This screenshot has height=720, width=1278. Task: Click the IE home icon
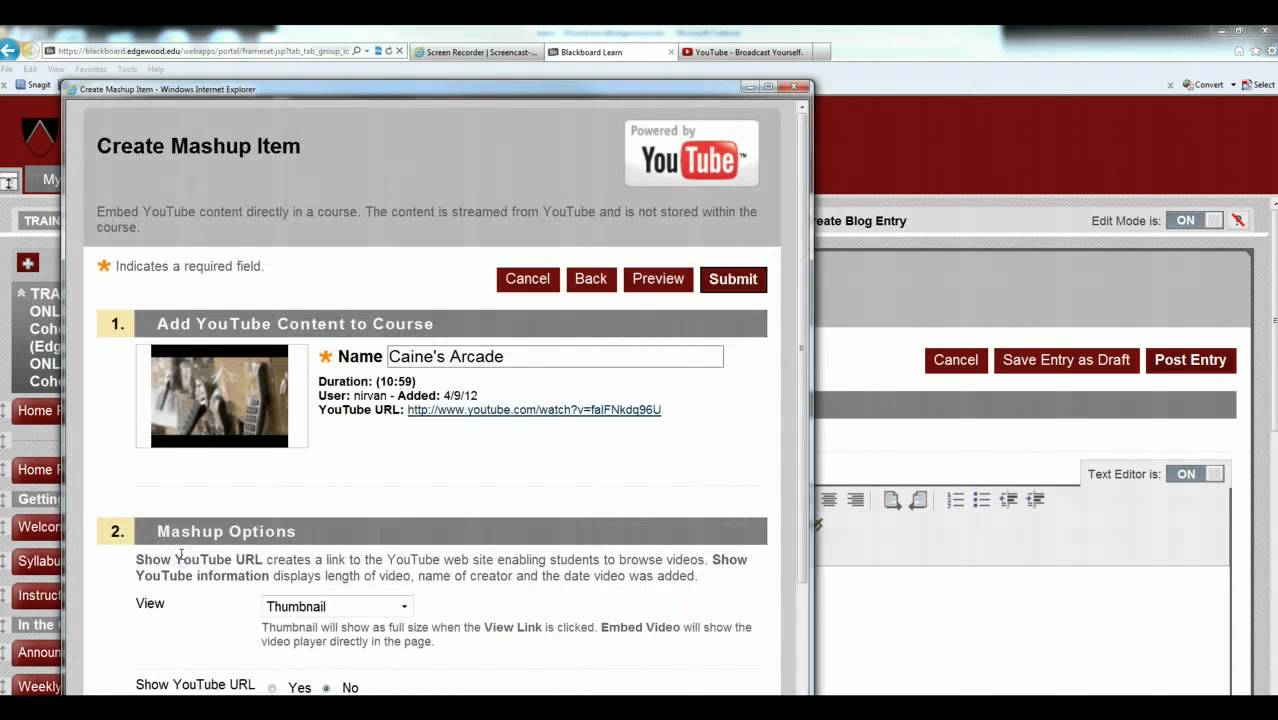pos(1240,51)
